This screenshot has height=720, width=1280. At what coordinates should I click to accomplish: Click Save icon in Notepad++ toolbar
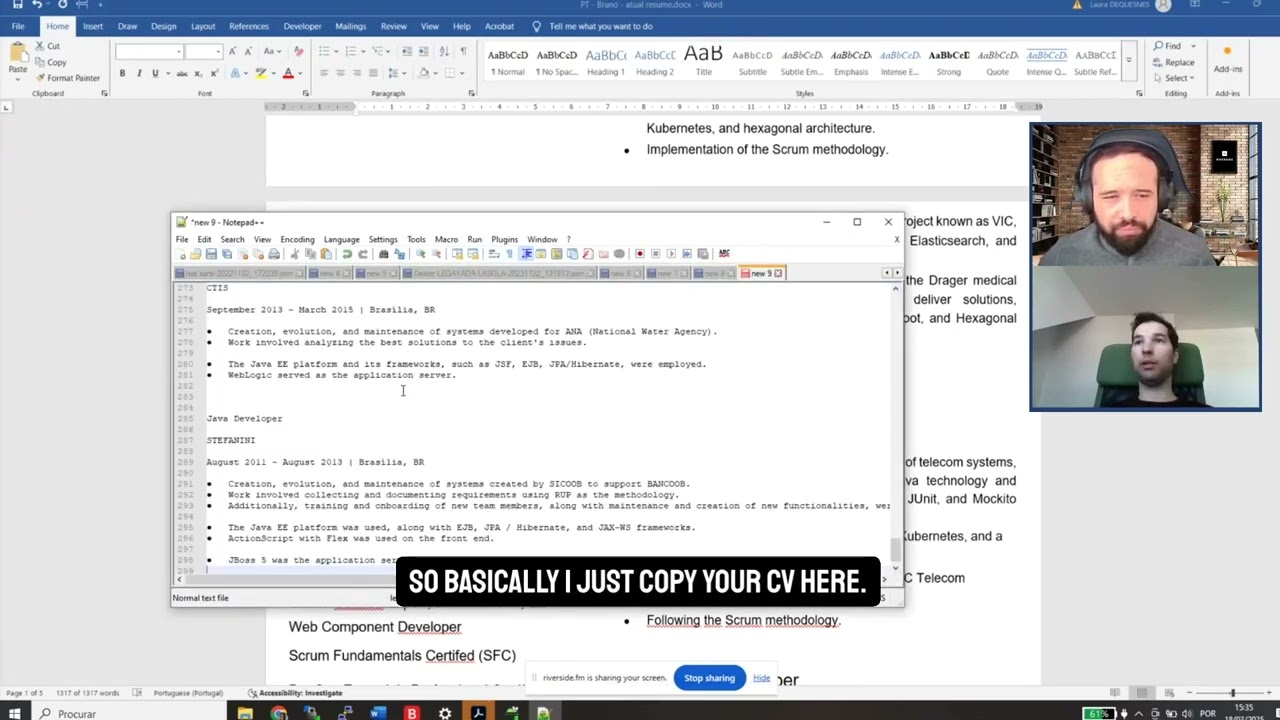[211, 254]
